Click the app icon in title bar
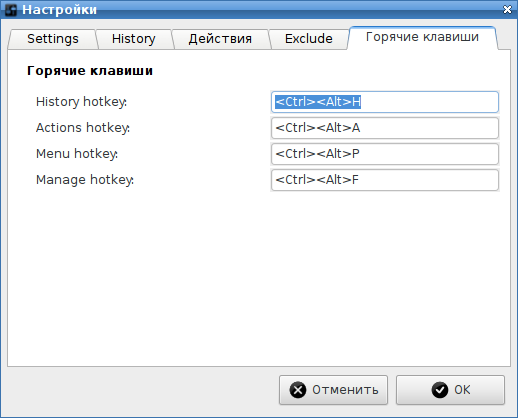 tap(11, 10)
